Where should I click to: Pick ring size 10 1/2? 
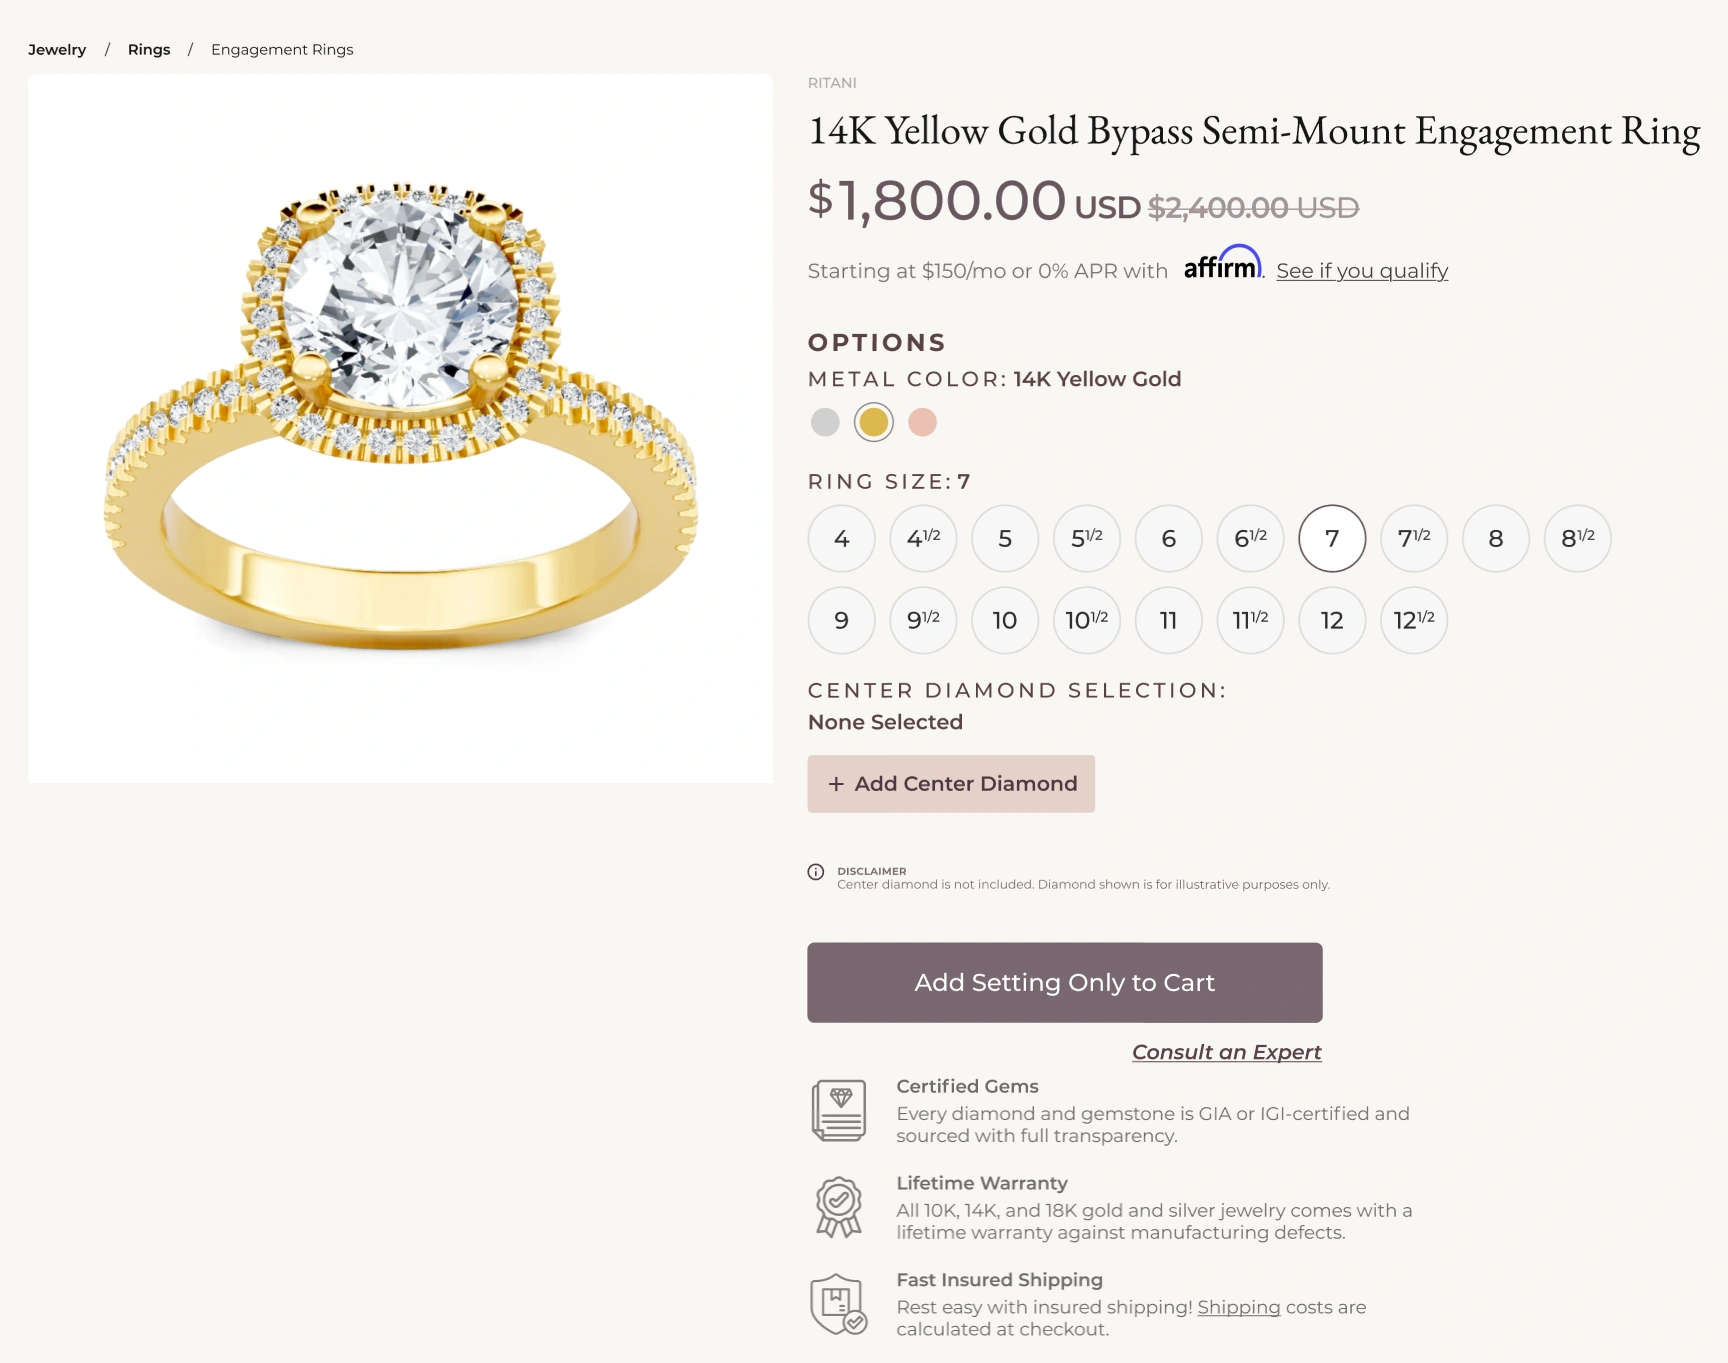click(x=1087, y=620)
